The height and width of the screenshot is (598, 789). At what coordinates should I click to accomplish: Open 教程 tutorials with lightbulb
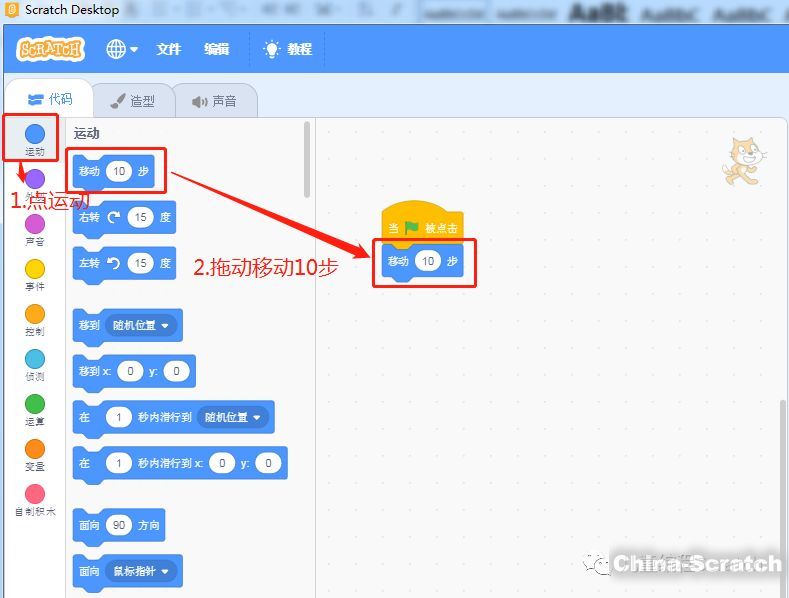point(287,49)
